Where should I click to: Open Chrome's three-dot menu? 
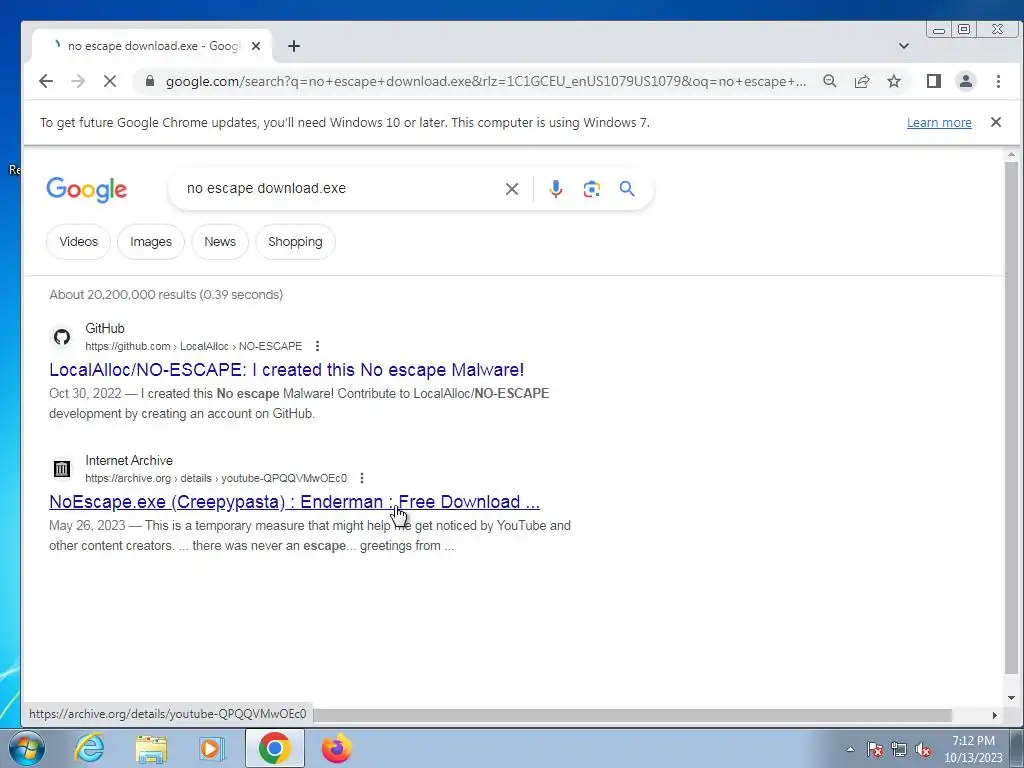(x=998, y=81)
